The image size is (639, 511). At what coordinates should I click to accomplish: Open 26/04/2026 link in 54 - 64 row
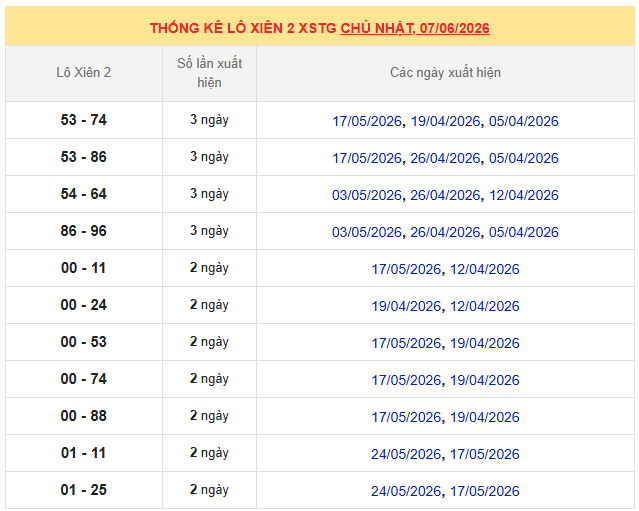[x=445, y=195]
